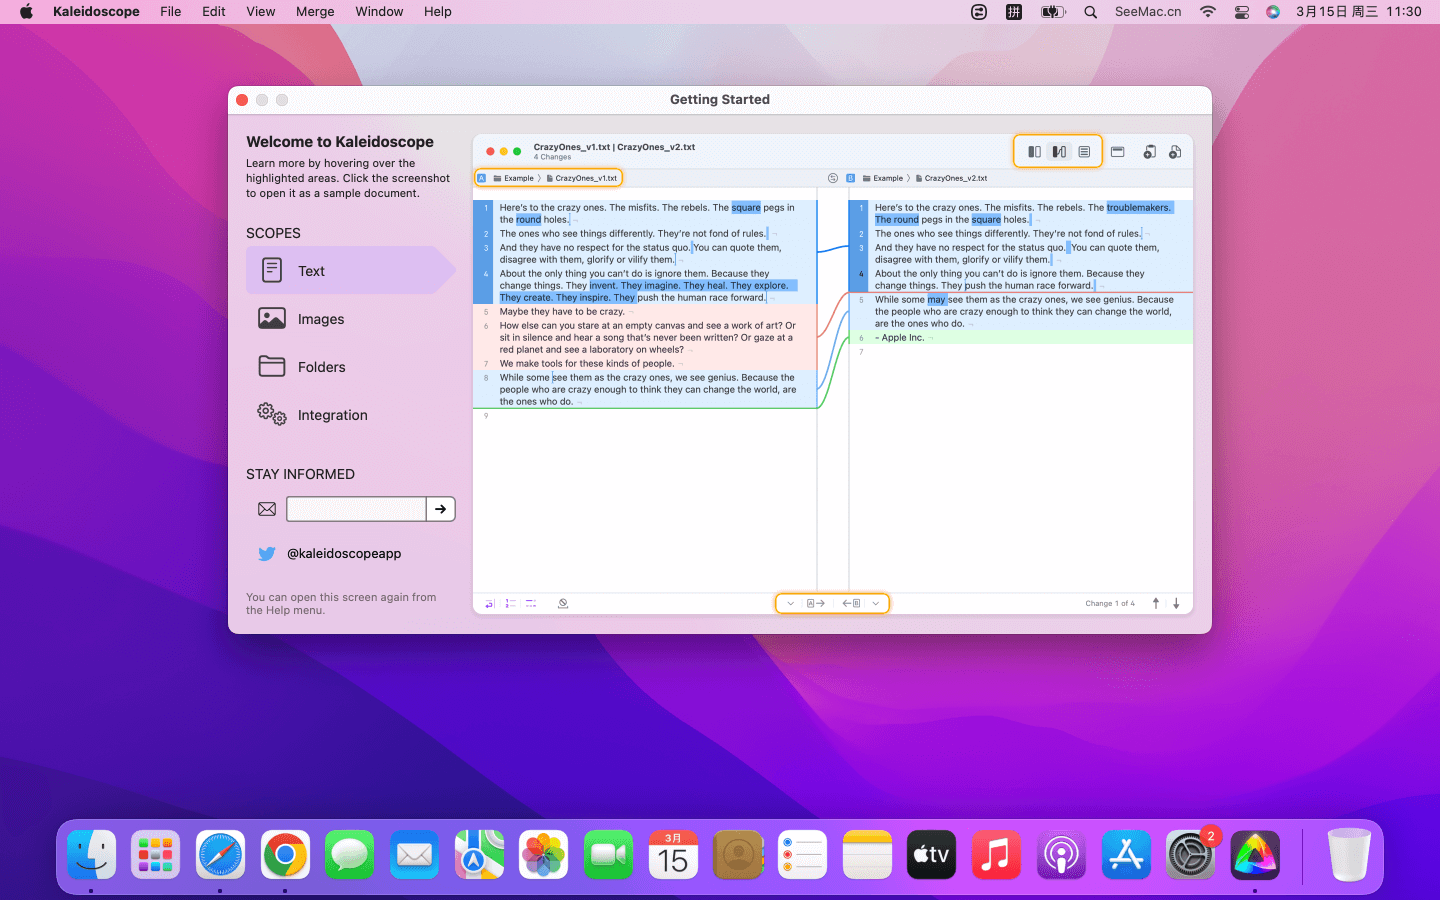Toggle the invisible characters icon
This screenshot has height=900, width=1440.
coord(531,603)
